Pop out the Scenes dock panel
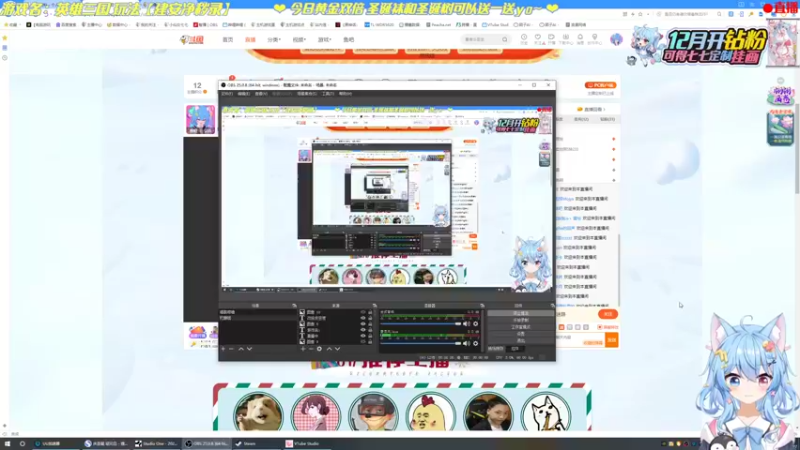The width and height of the screenshot is (800, 450). [294, 305]
